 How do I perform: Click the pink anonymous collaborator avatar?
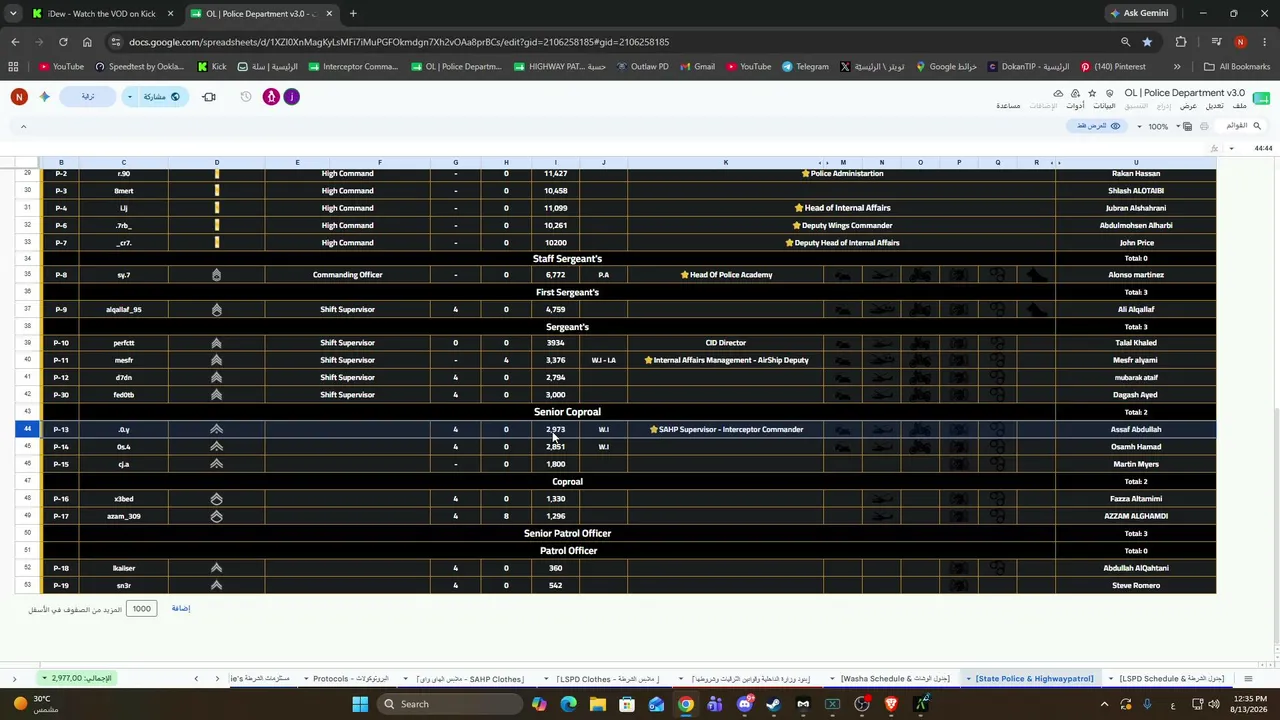click(271, 97)
